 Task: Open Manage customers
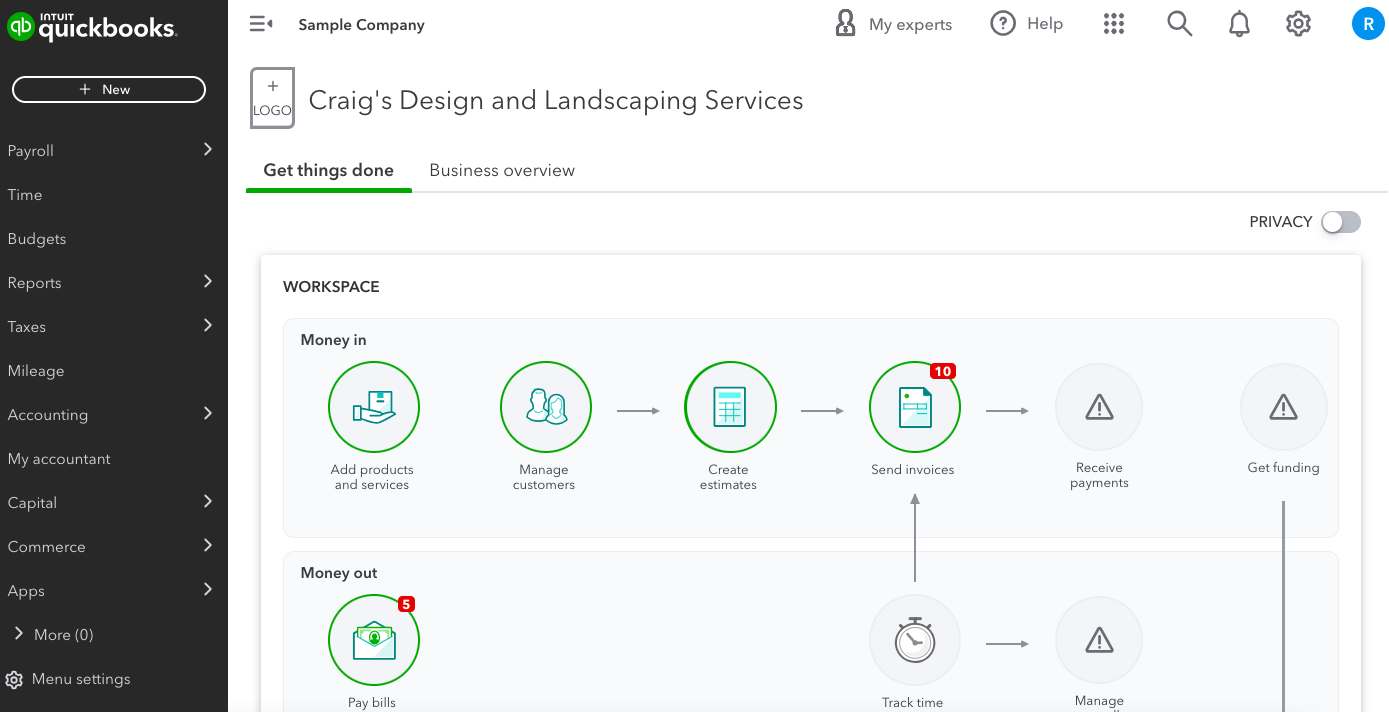coord(545,407)
